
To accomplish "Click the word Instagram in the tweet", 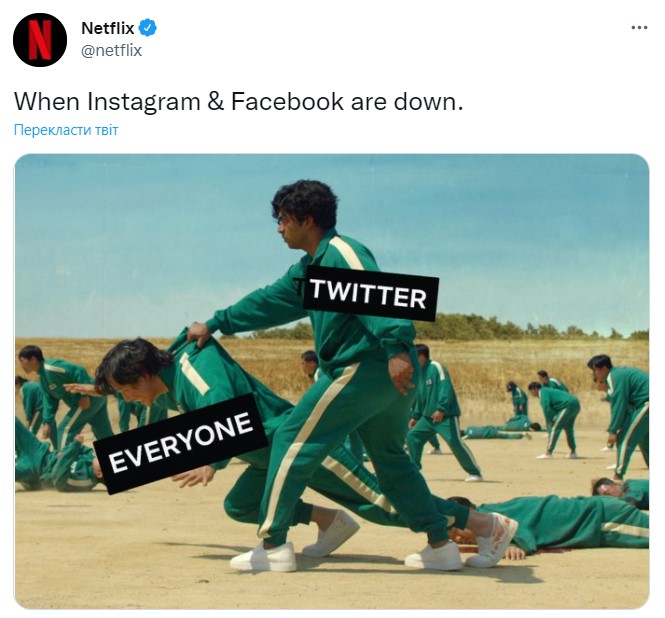I will 144,102.
